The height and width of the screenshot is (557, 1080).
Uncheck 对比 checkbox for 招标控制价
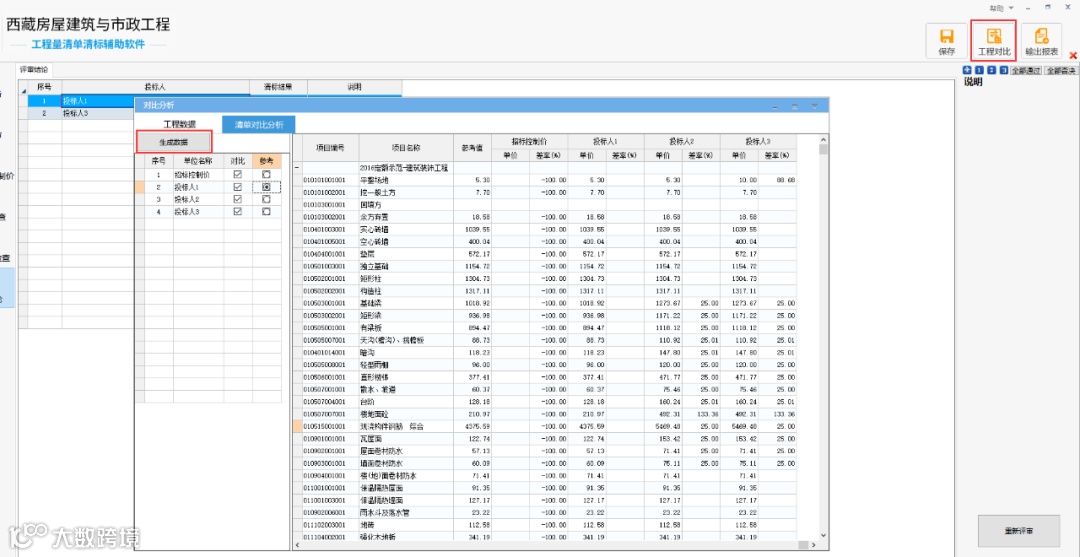[x=238, y=175]
